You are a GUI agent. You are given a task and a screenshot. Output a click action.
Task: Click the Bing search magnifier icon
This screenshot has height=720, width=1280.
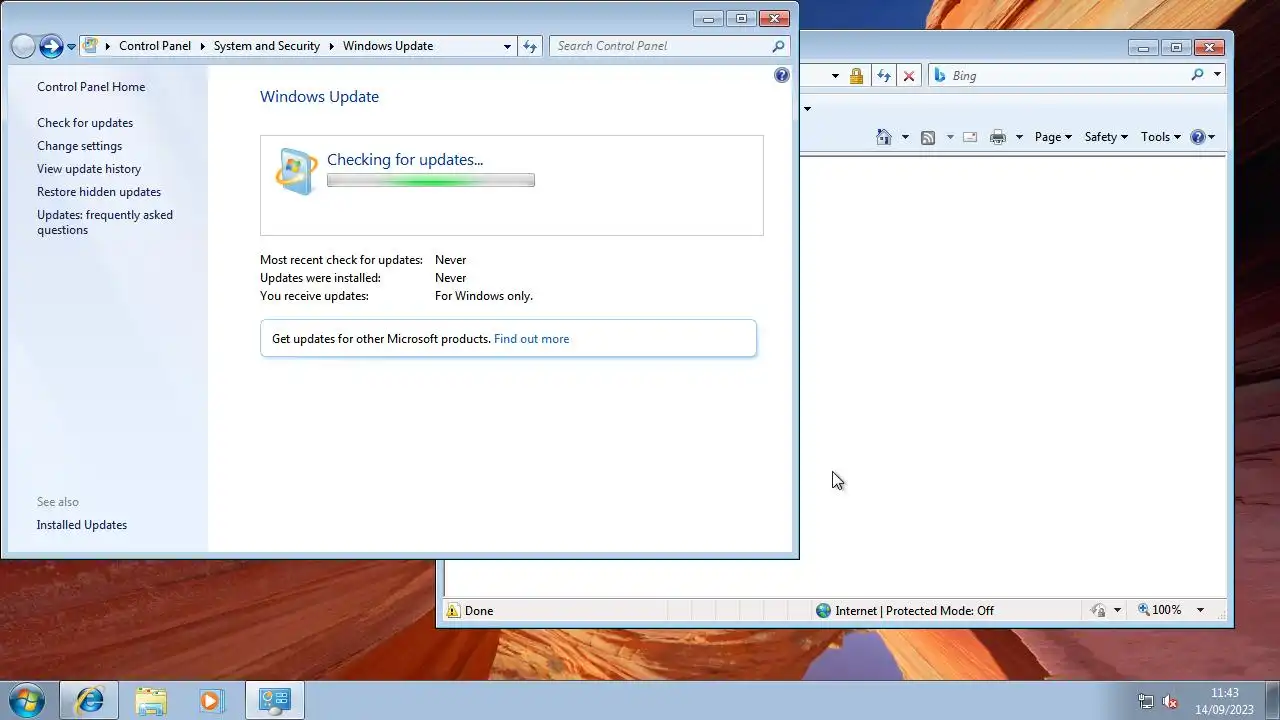pos(1197,75)
